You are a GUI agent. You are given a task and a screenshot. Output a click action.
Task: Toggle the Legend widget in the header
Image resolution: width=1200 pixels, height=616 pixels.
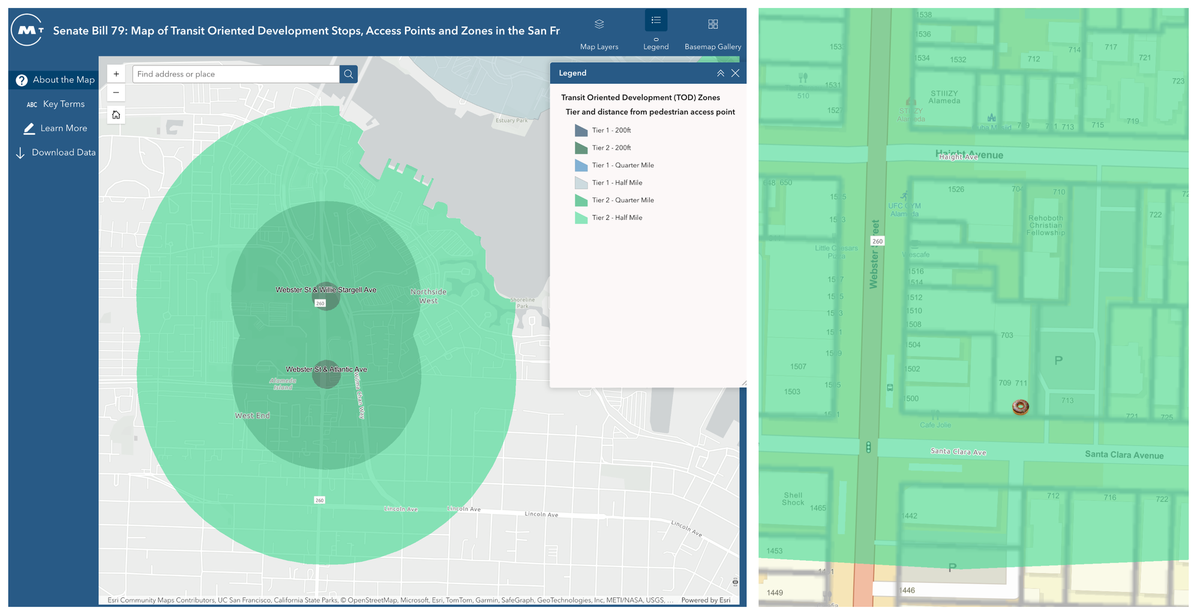click(656, 32)
